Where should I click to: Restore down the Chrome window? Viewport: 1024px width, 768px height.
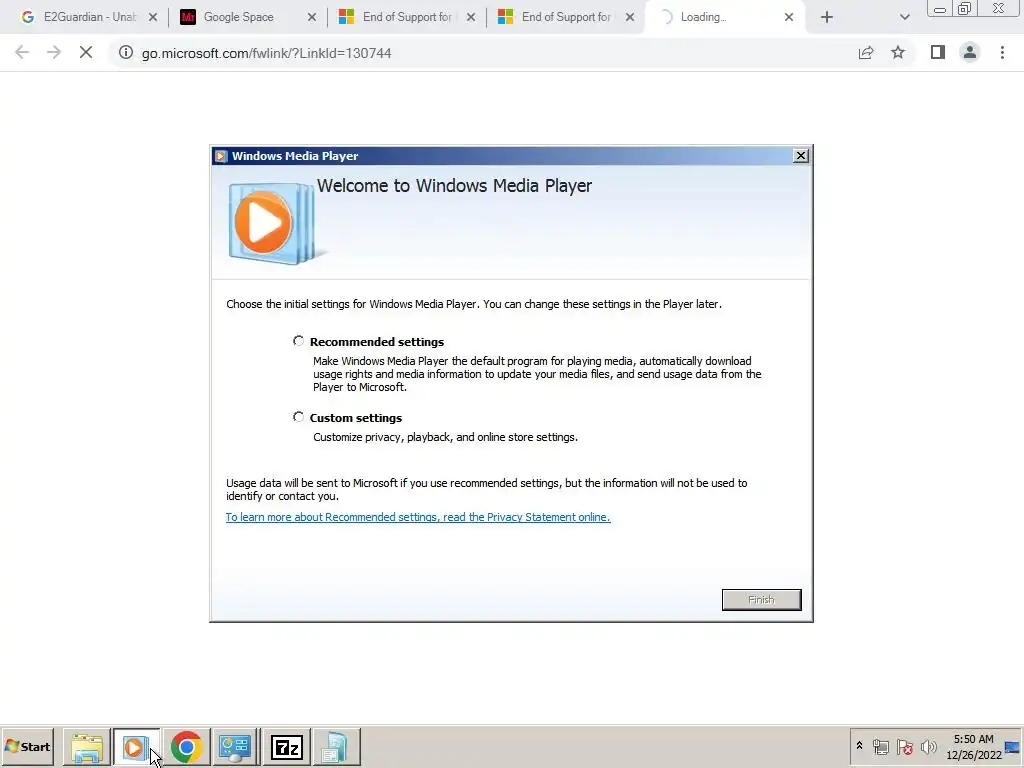(964, 8)
